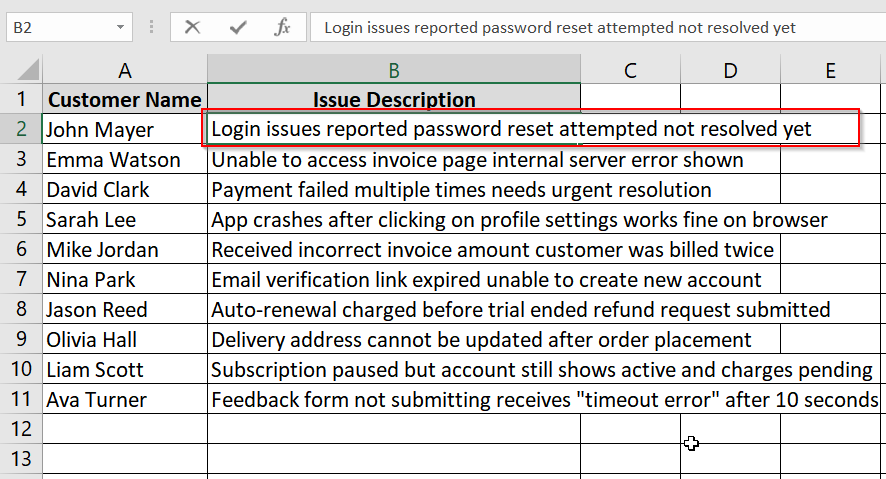886x479 pixels.
Task: Select cell containing Emma Watson
Action: click(x=125, y=159)
